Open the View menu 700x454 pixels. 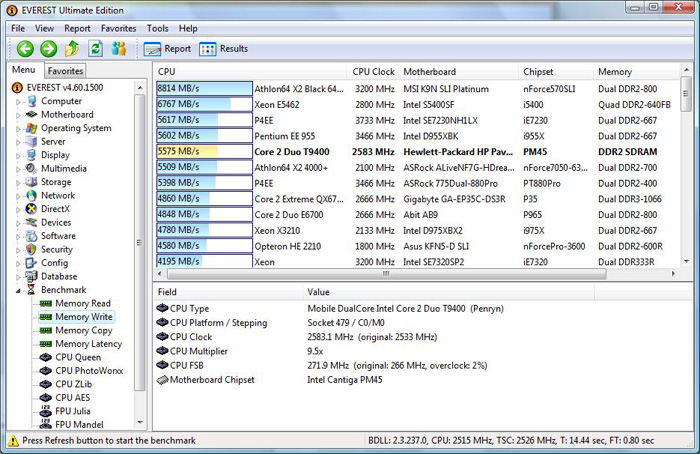[44, 29]
